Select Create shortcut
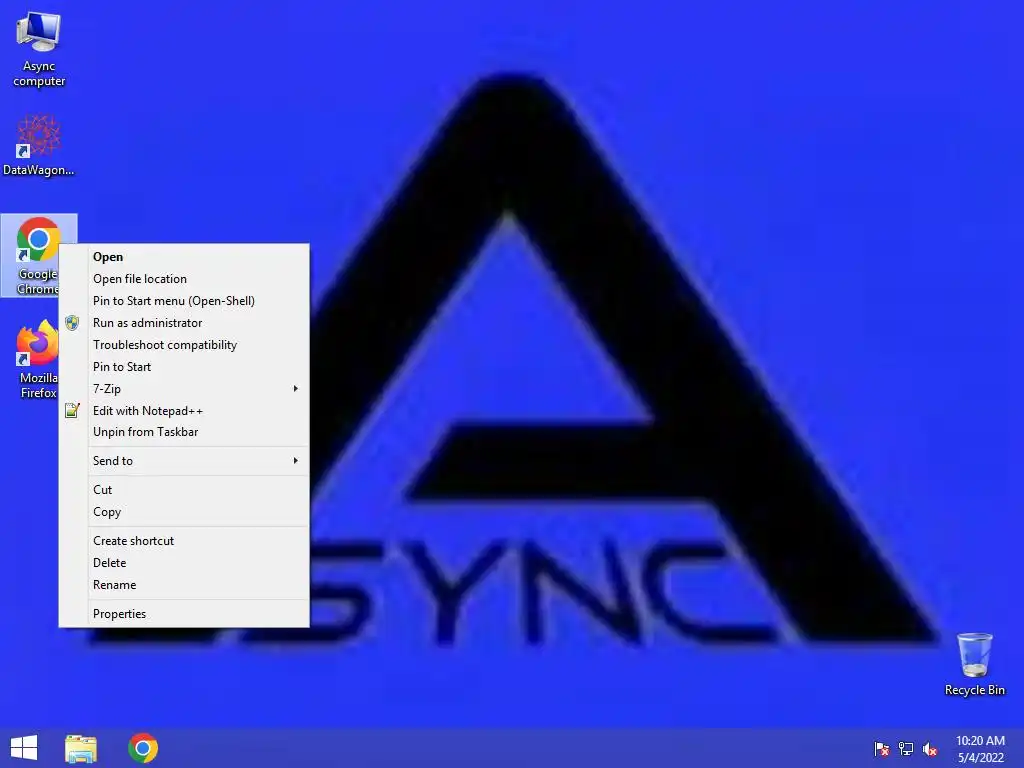Screen dimensions: 1024x768 (184, 541)
